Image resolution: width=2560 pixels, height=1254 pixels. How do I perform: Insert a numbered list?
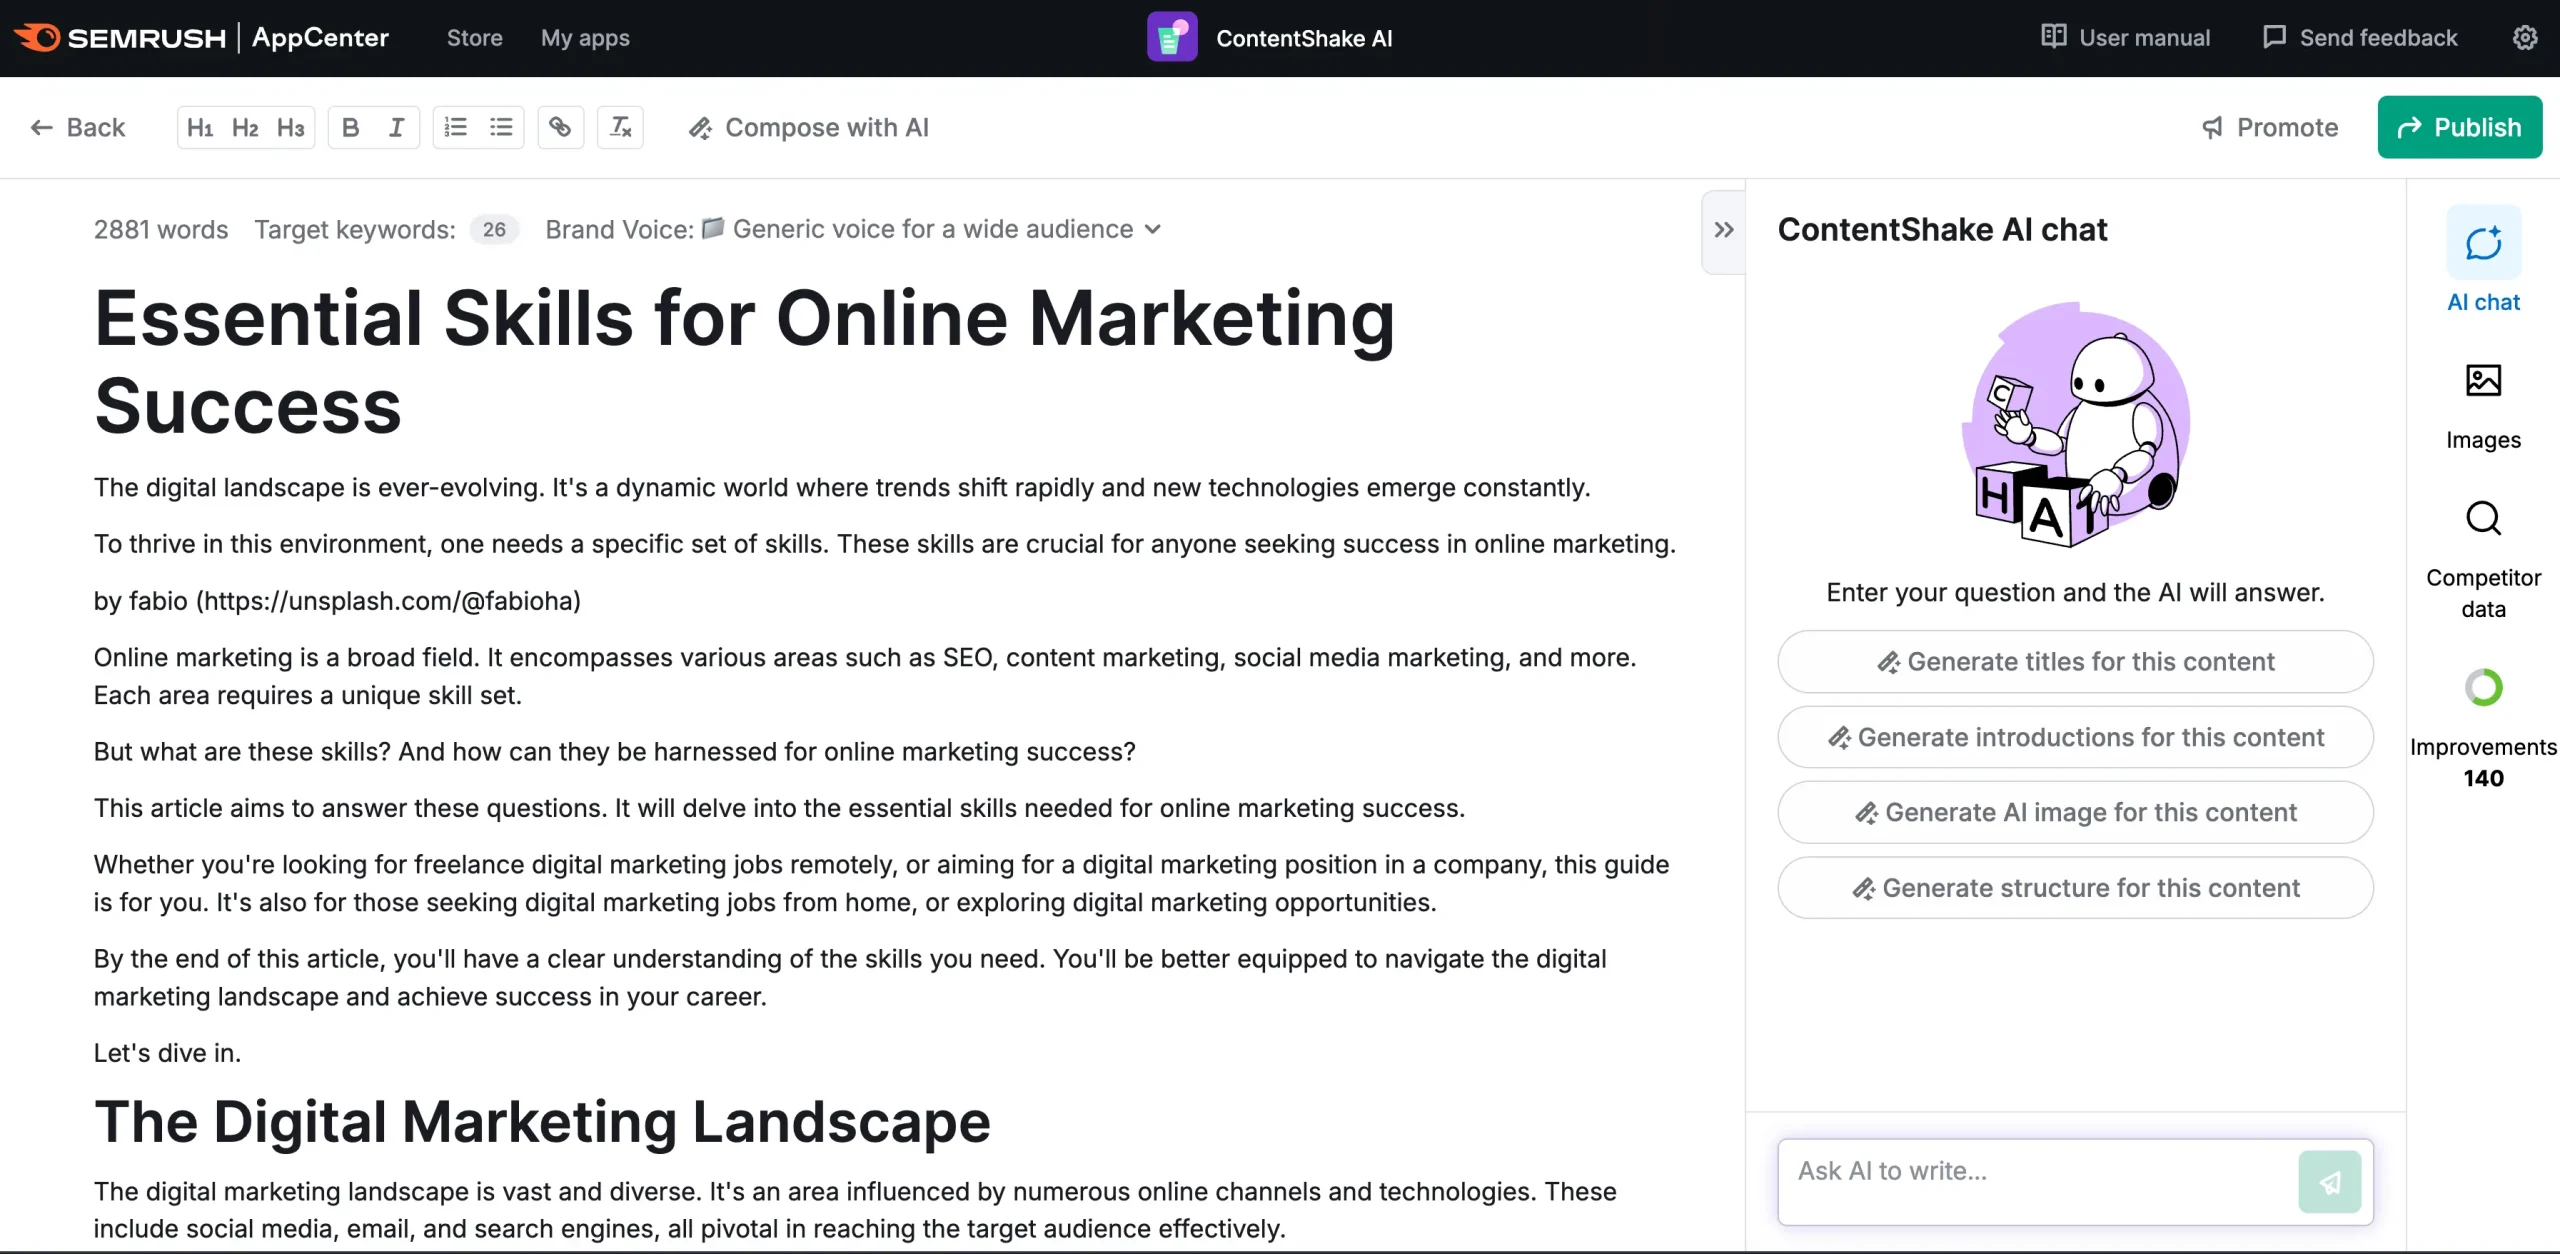pyautogui.click(x=456, y=128)
